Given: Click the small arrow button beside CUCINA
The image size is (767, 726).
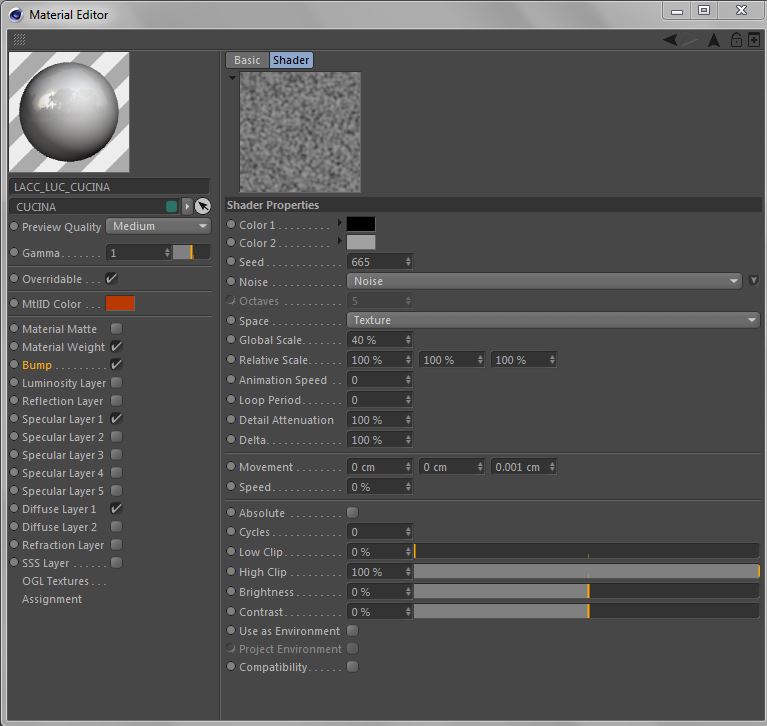Looking at the screenshot, I should click(187, 207).
